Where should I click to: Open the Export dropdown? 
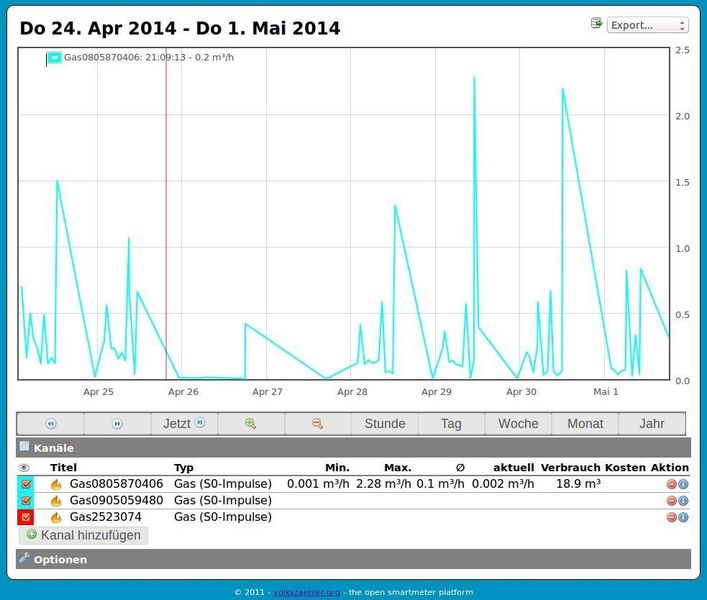click(x=647, y=25)
